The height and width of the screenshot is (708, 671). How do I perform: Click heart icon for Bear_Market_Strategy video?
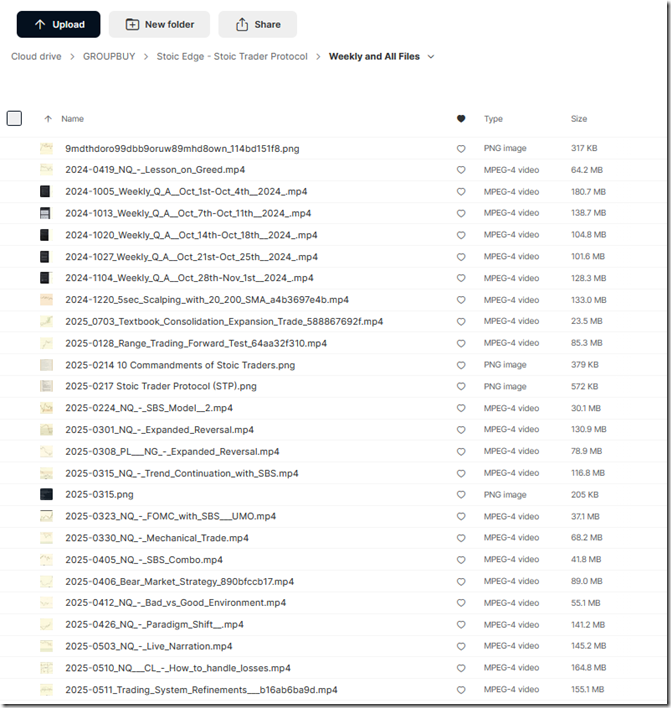pyautogui.click(x=461, y=581)
